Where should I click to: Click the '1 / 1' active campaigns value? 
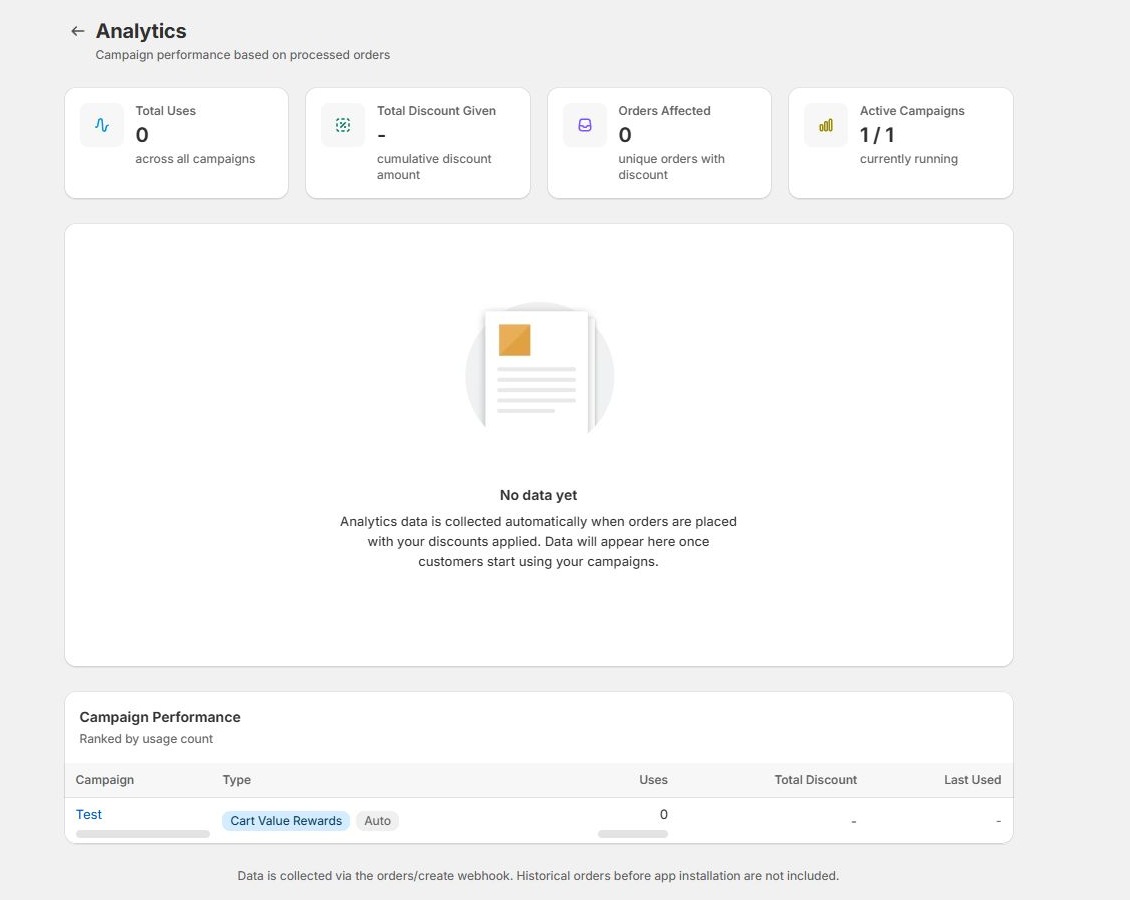(877, 135)
